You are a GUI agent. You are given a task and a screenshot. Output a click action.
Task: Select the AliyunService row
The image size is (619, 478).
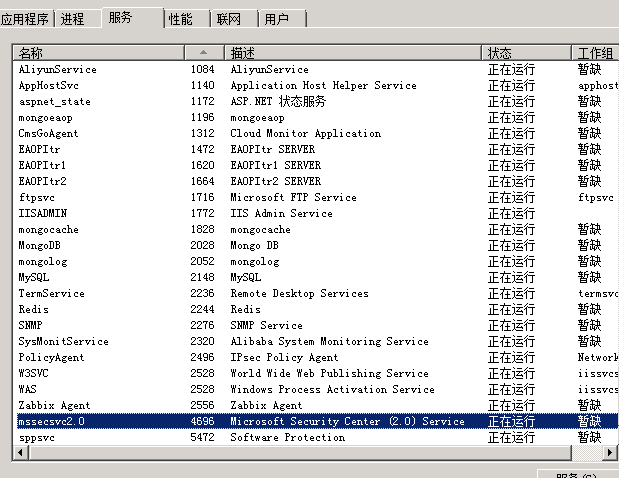point(316,69)
